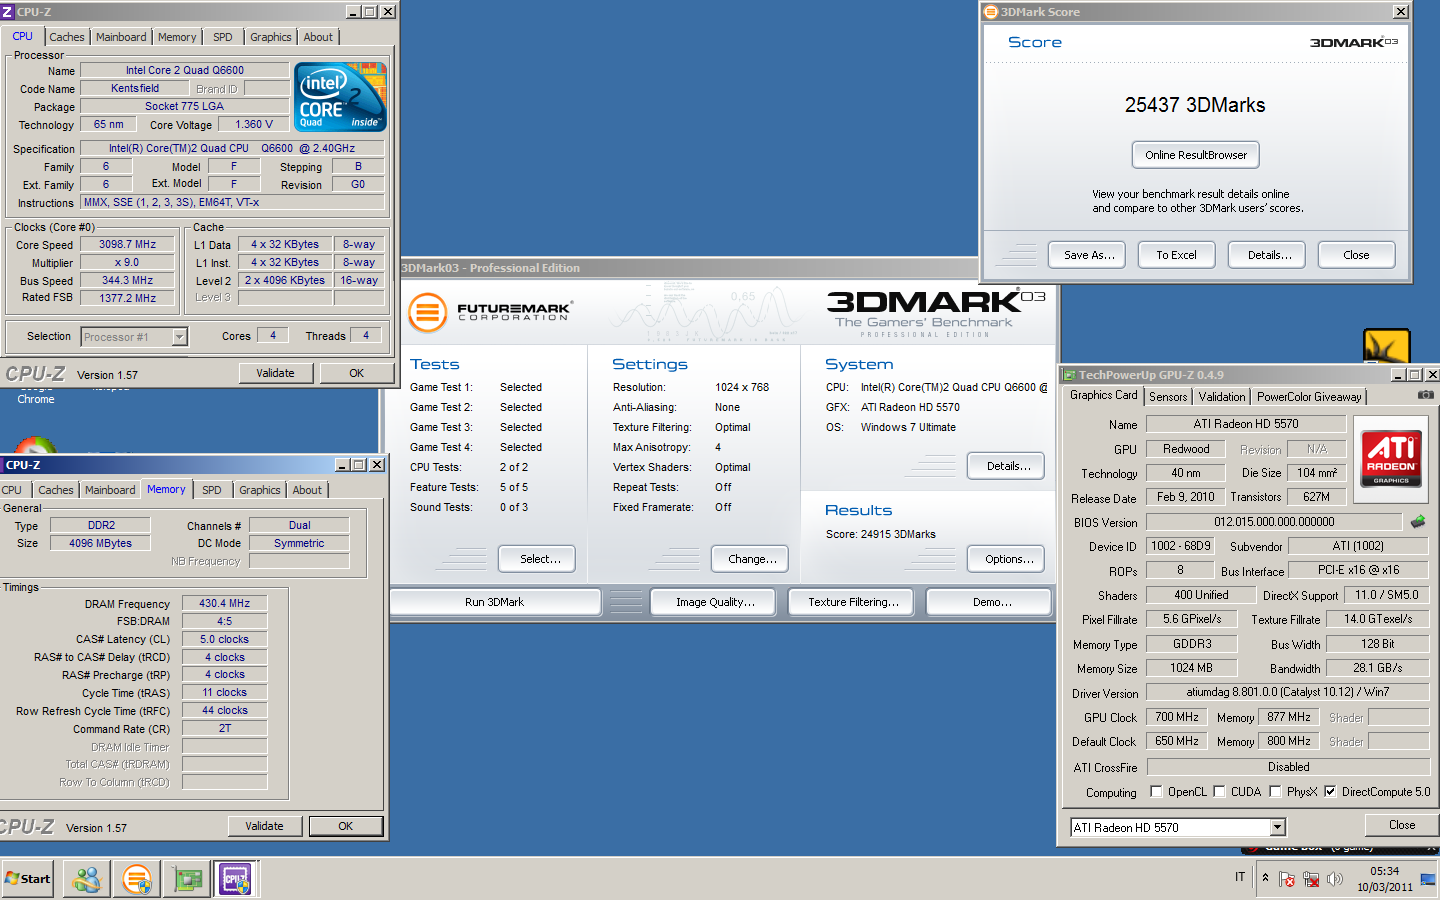Click the top CPU-Z window title icon

(7, 12)
